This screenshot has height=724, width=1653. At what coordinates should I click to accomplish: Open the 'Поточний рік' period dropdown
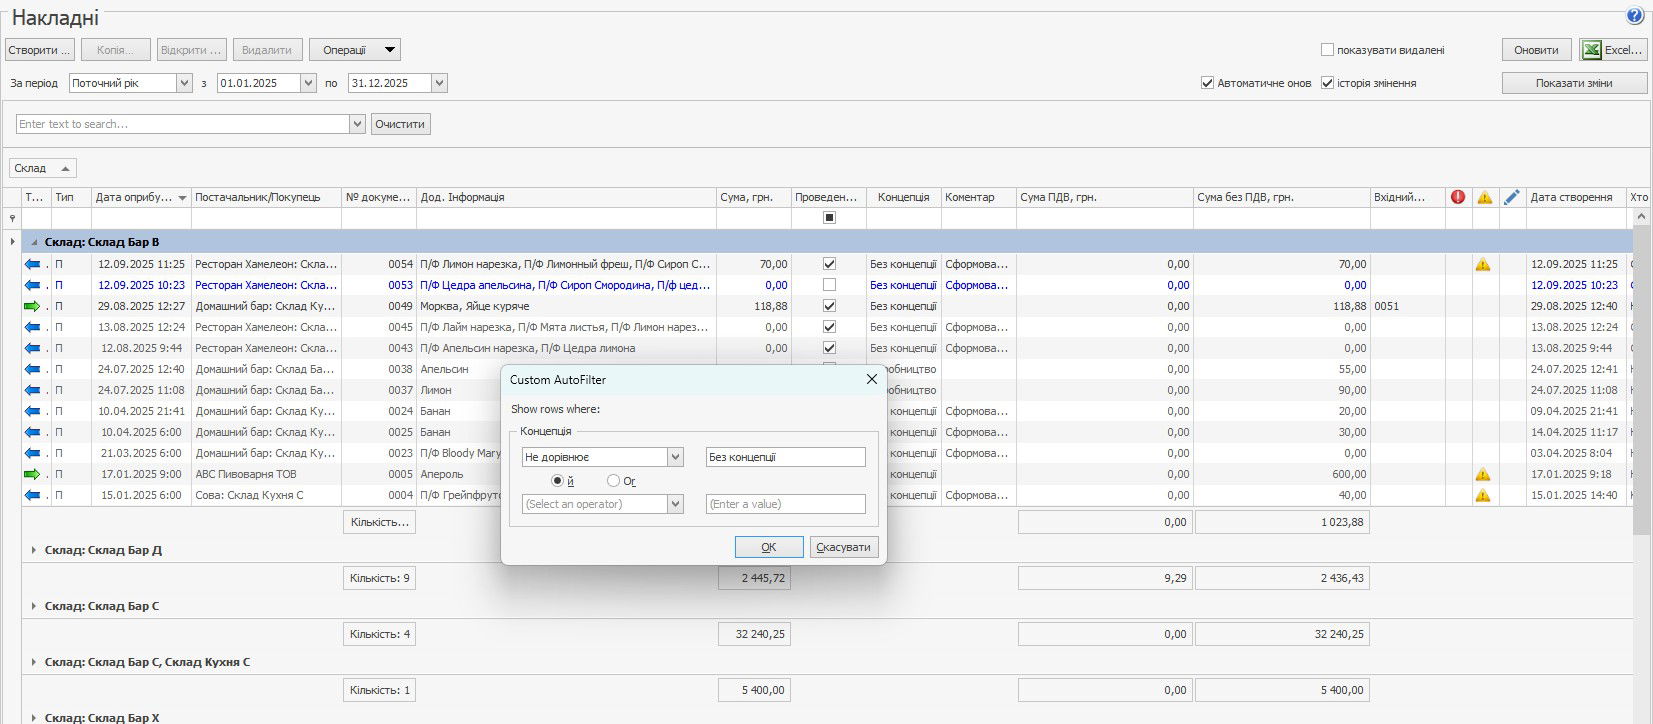[184, 83]
